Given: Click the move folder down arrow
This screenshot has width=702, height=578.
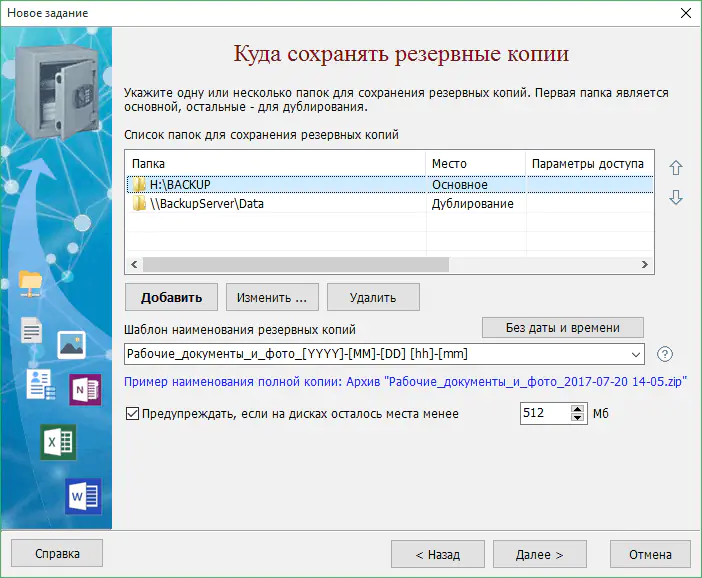Looking at the screenshot, I should [x=676, y=198].
